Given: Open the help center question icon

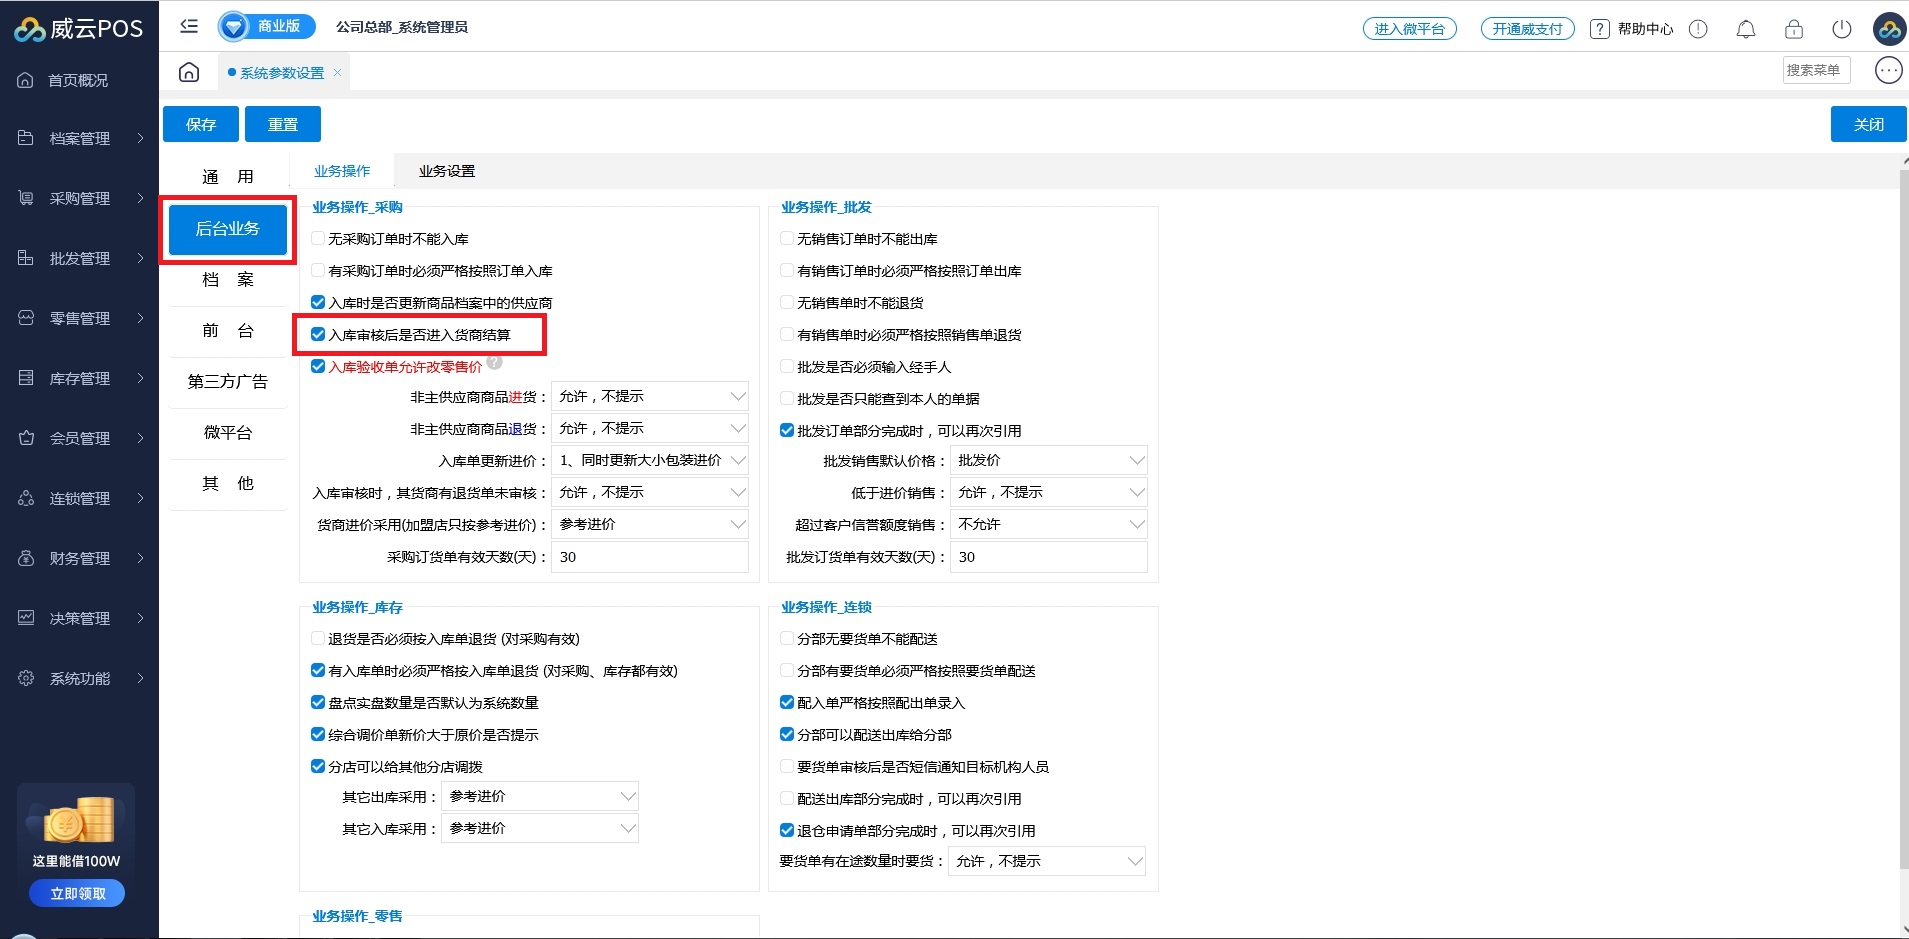Looking at the screenshot, I should (1600, 29).
